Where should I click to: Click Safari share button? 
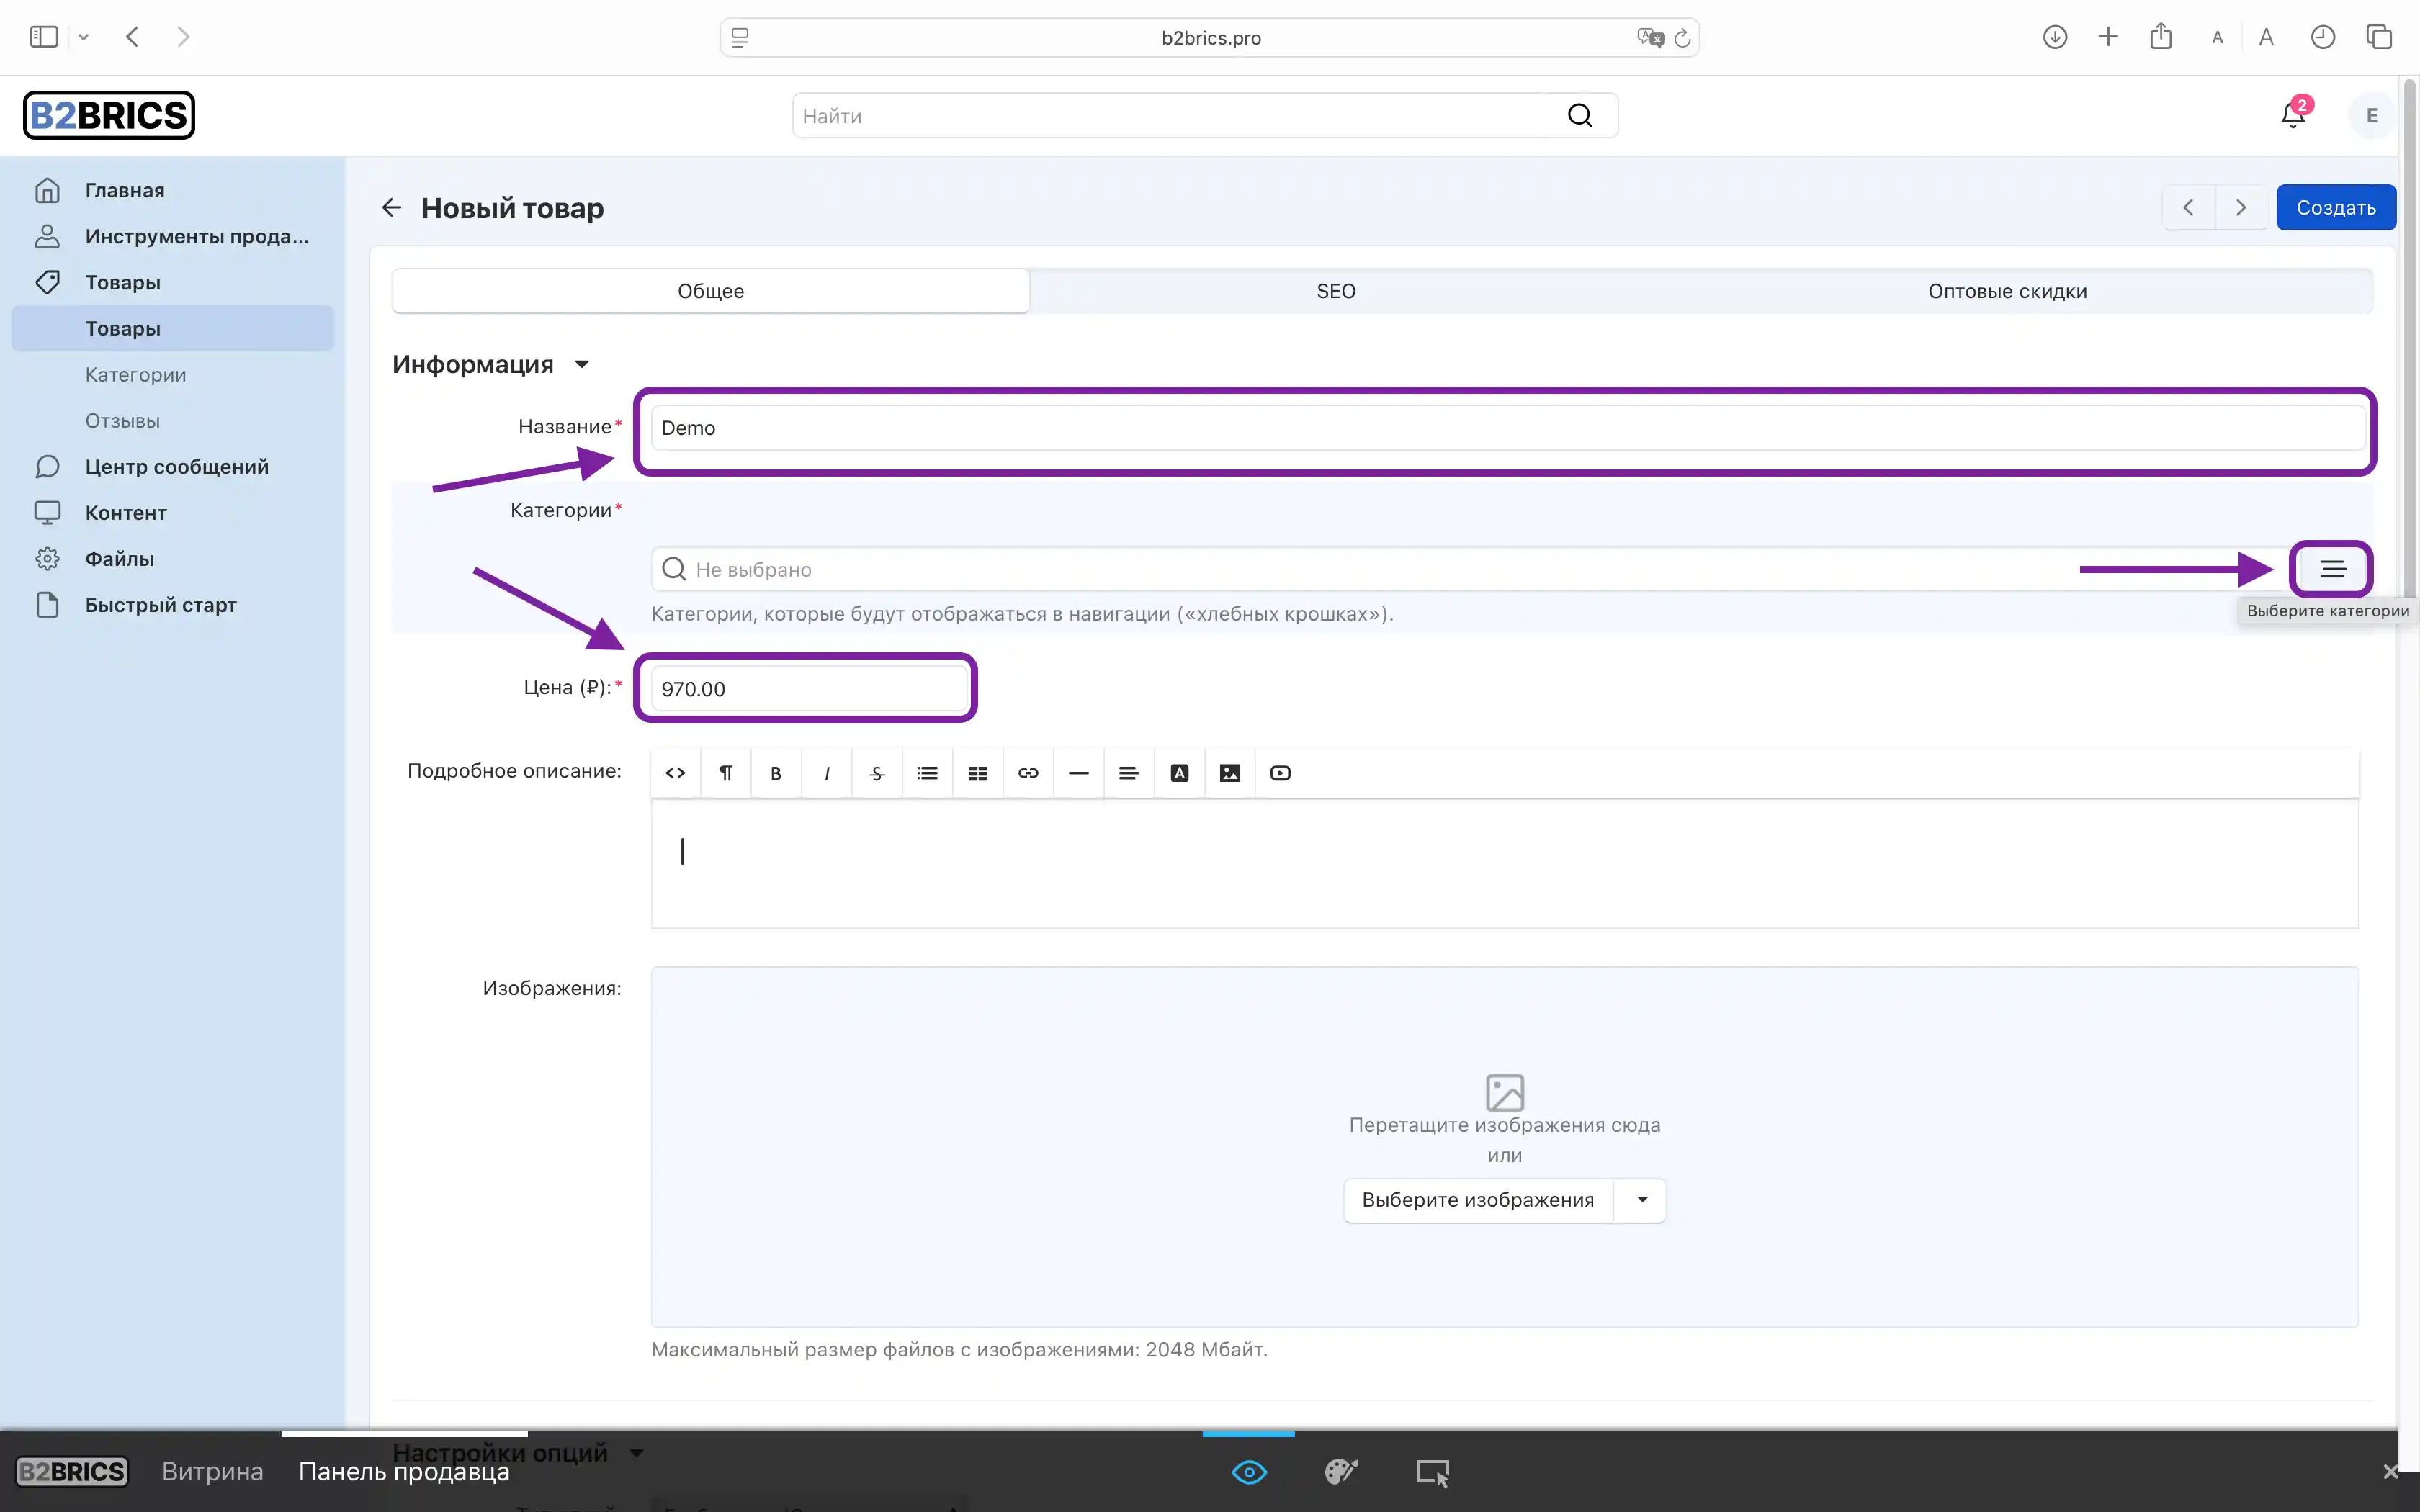[x=2161, y=37]
